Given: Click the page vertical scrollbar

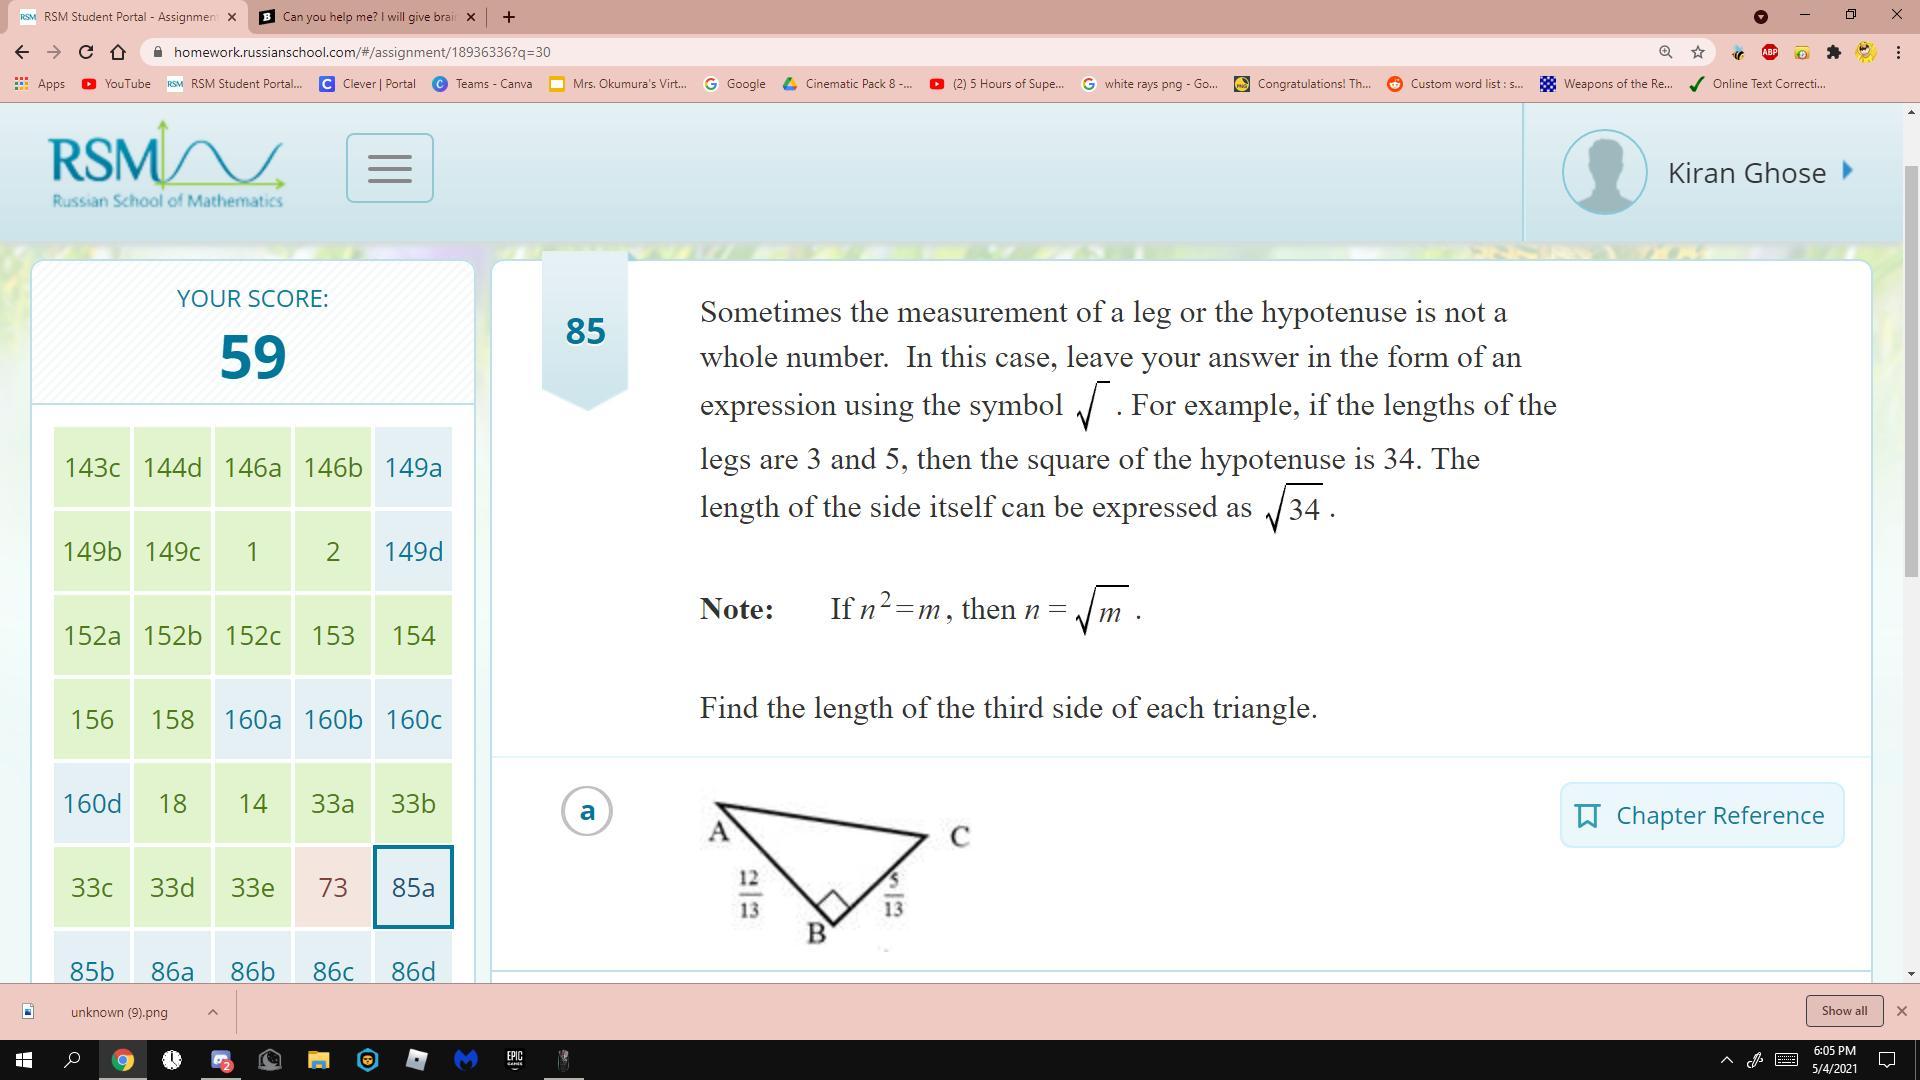Looking at the screenshot, I should pyautogui.click(x=1911, y=370).
